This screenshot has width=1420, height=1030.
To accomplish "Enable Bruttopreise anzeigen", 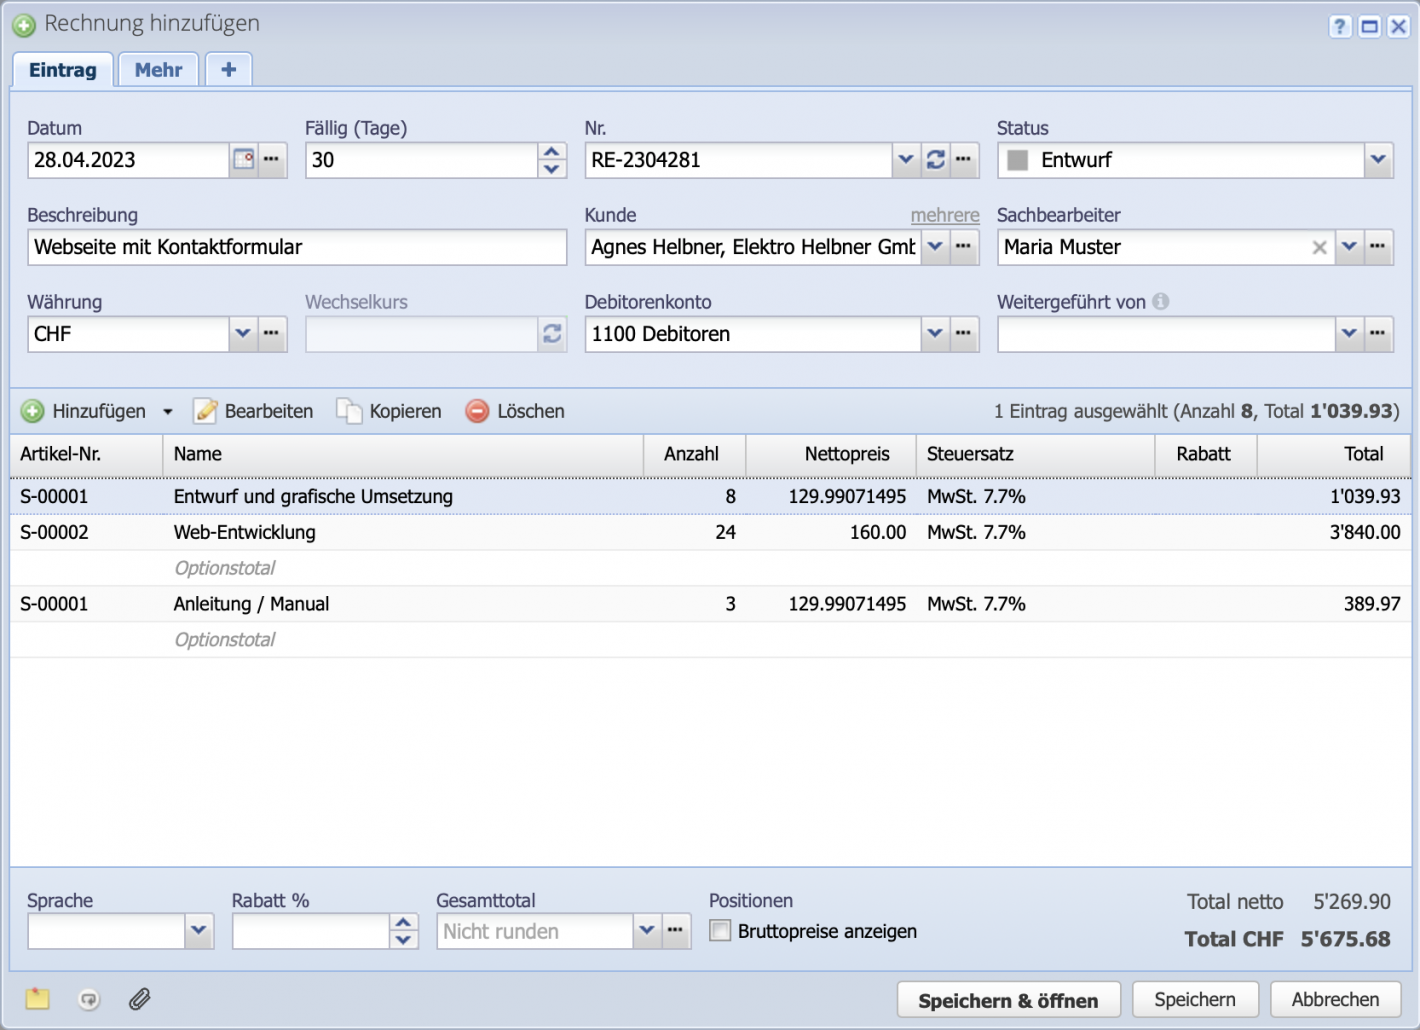I will click(719, 931).
